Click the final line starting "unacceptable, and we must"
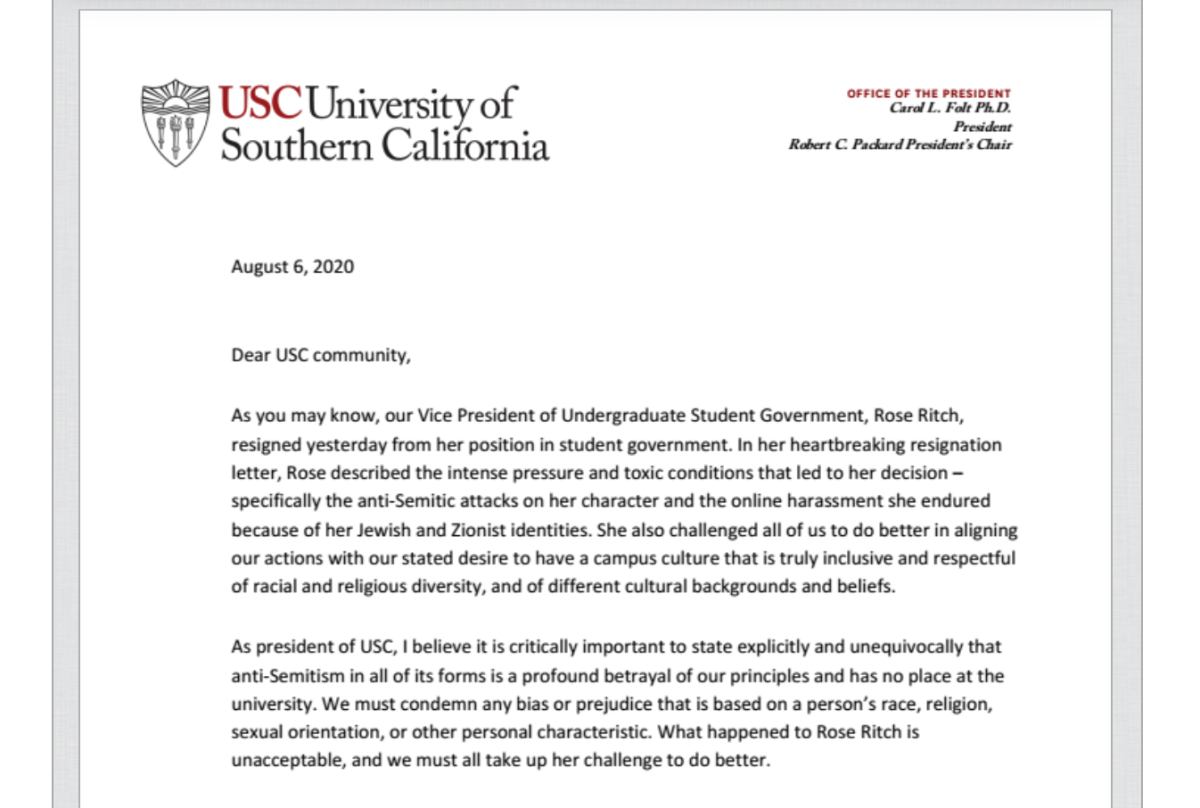This screenshot has width=1200, height=808. [x=502, y=762]
